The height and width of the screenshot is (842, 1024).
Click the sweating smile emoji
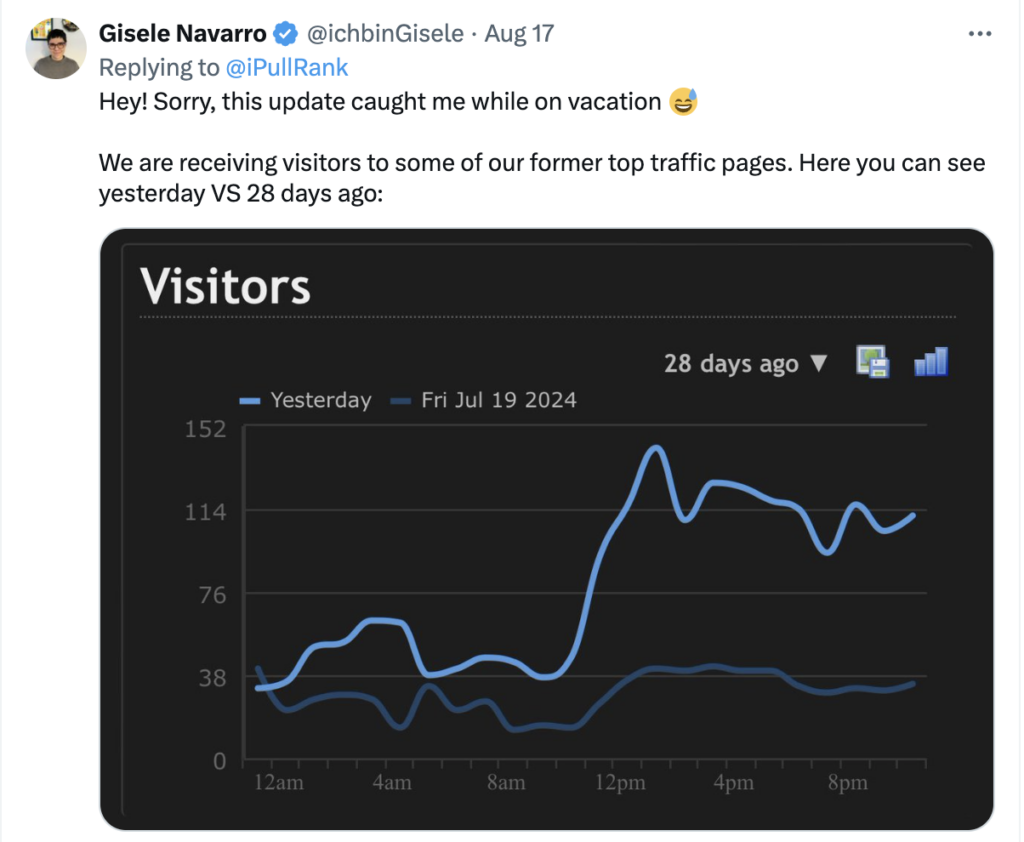click(684, 102)
